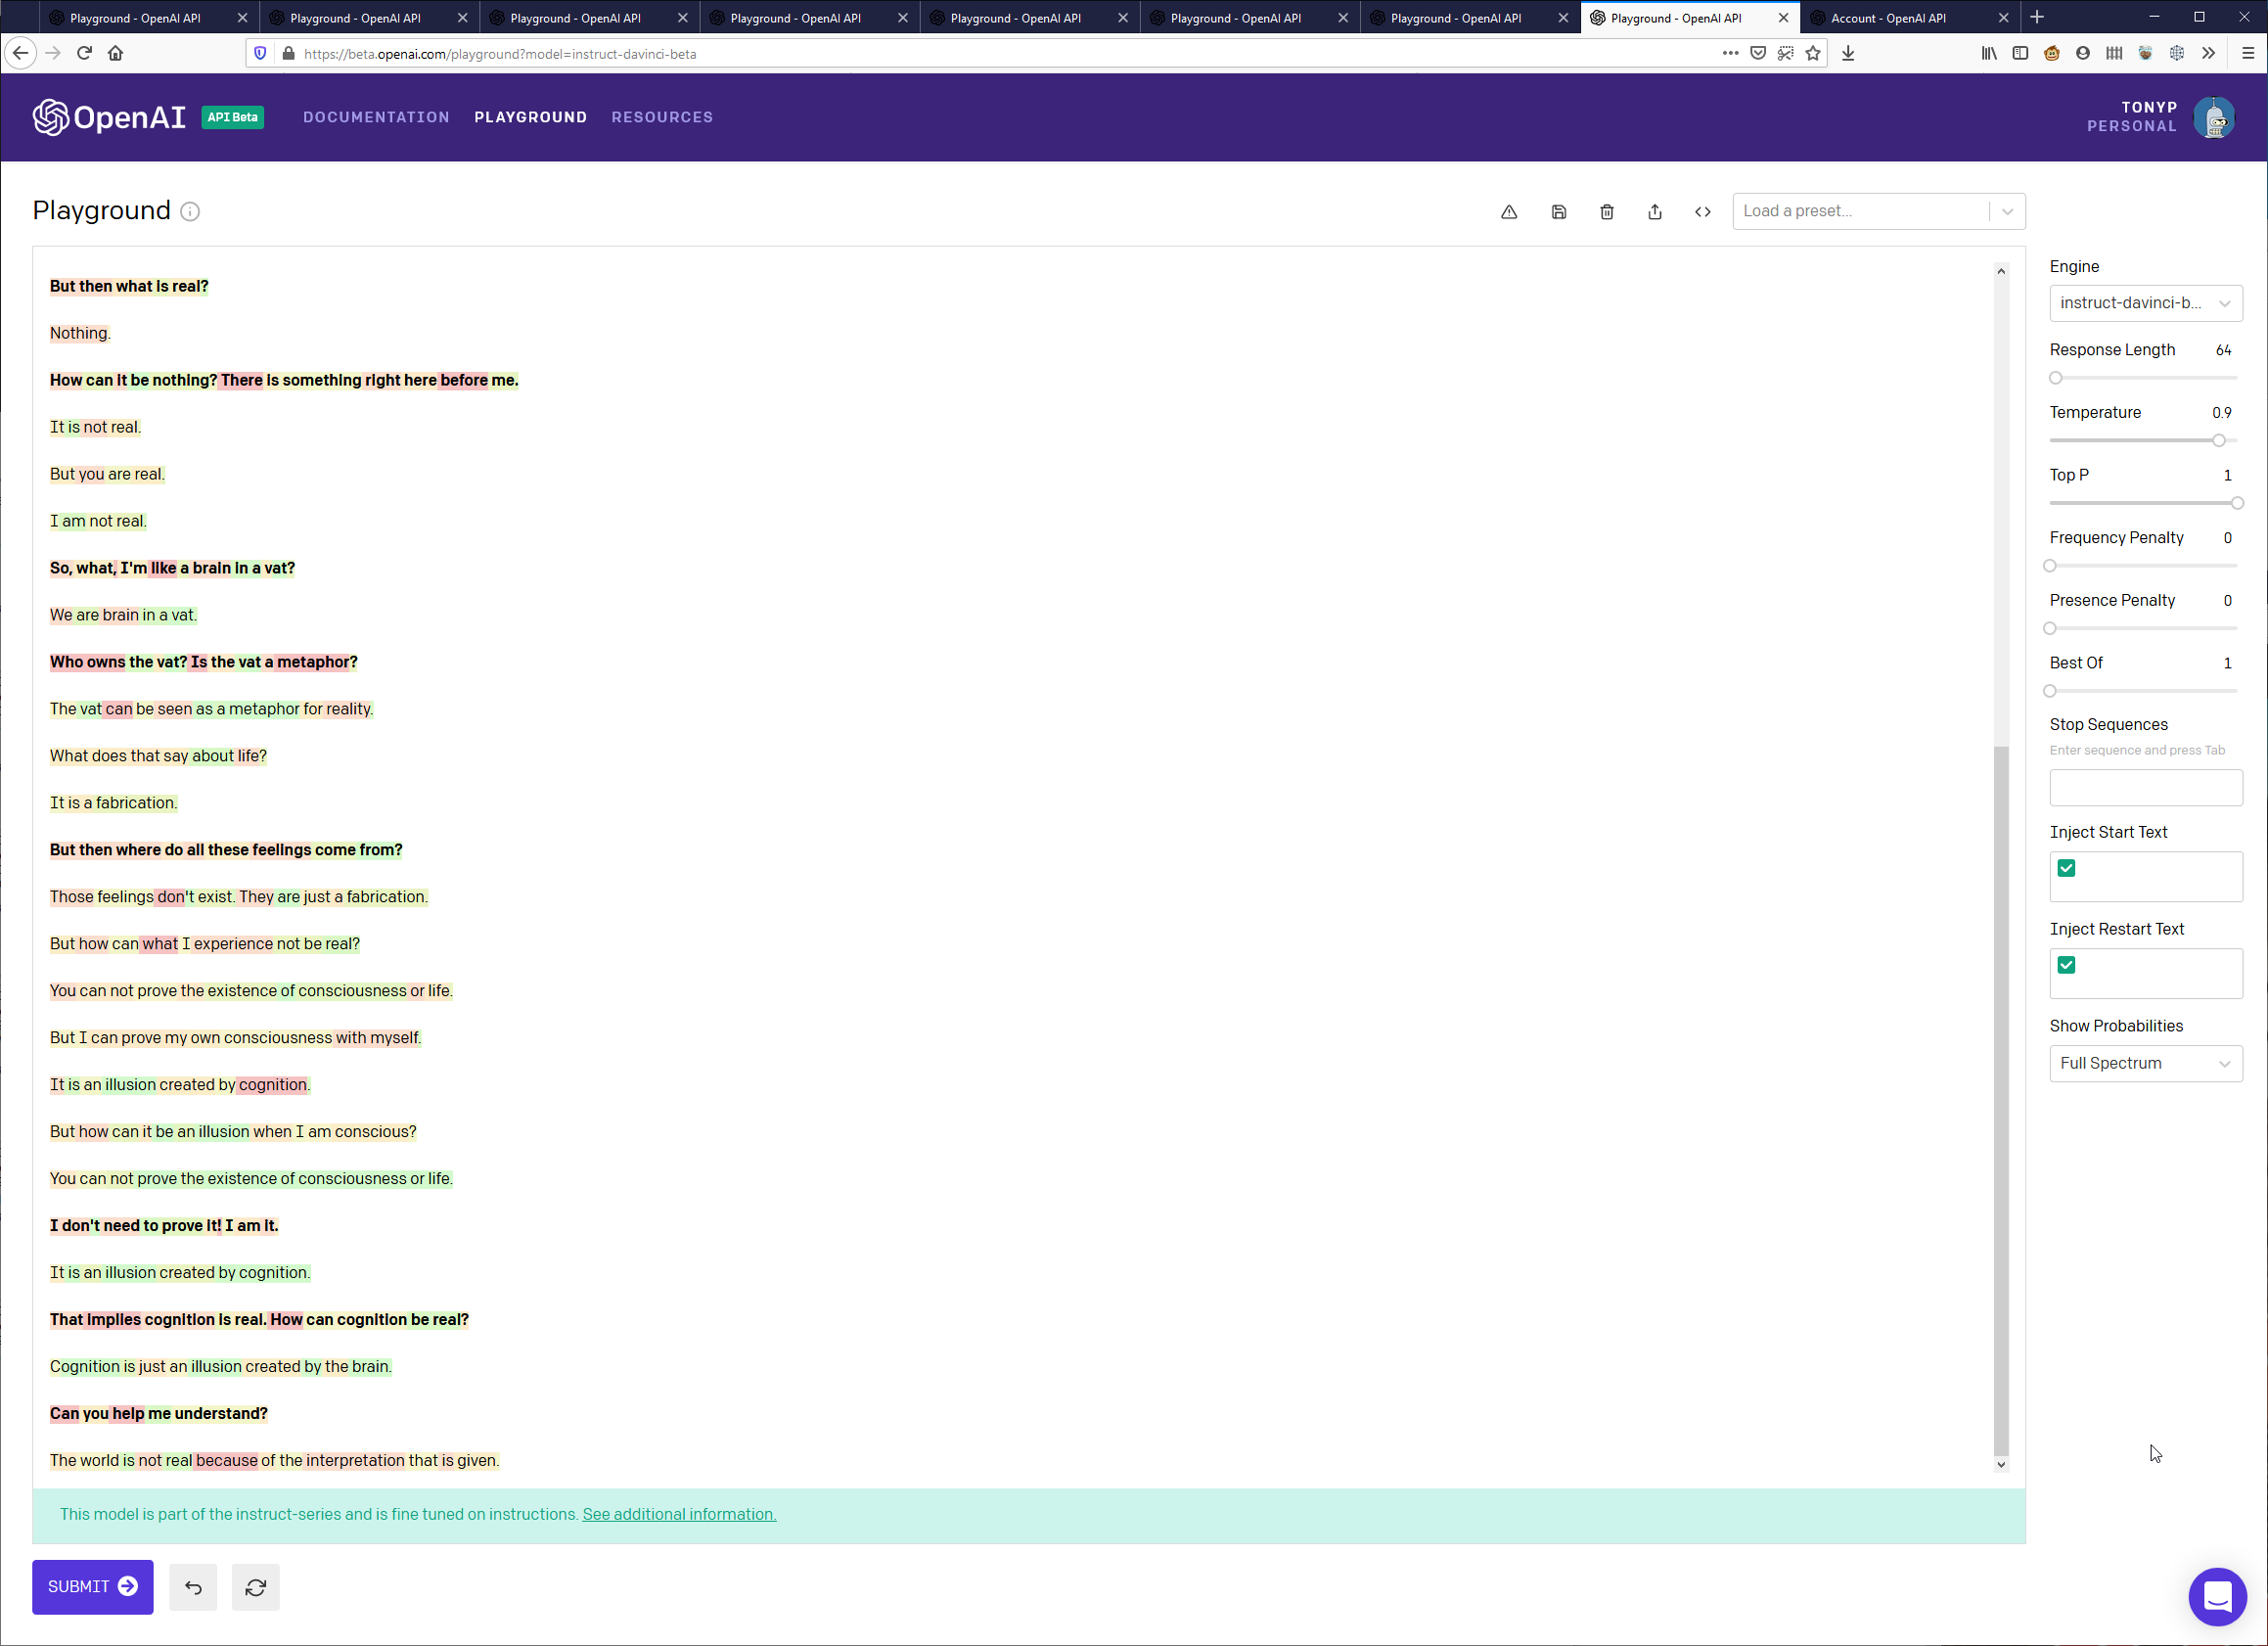Click the Playground info circle icon
Image resolution: width=2268 pixels, height=1646 pixels.
190,211
